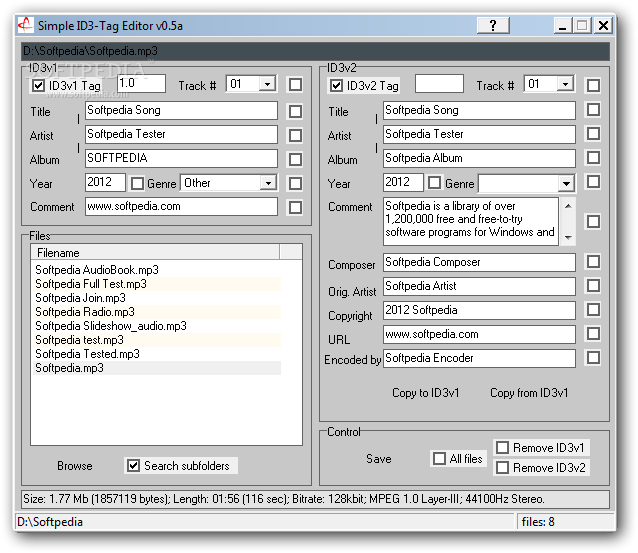Tick the ID3v2 Genre checkbox beside Year
Viewport: 638px width, 553px height.
435,182
